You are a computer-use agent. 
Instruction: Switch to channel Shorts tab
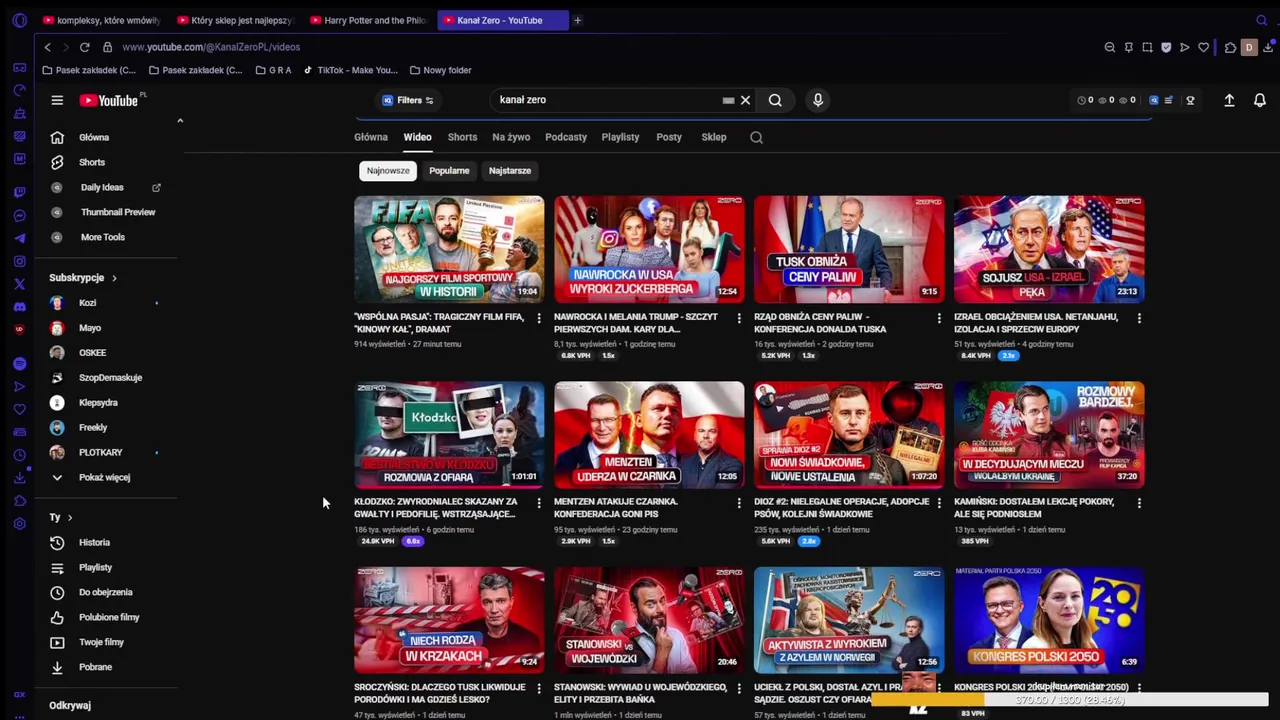tap(462, 137)
